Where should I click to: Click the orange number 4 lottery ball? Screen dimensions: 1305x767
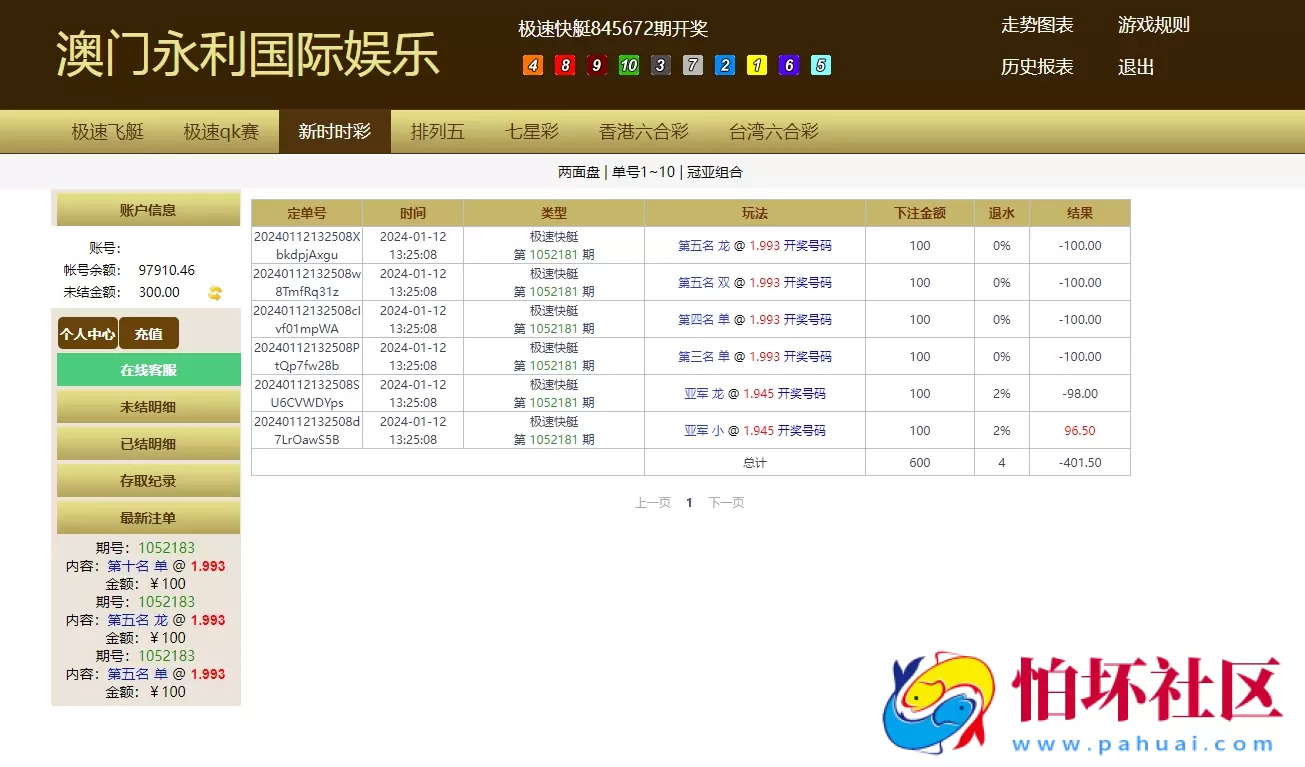coord(532,64)
